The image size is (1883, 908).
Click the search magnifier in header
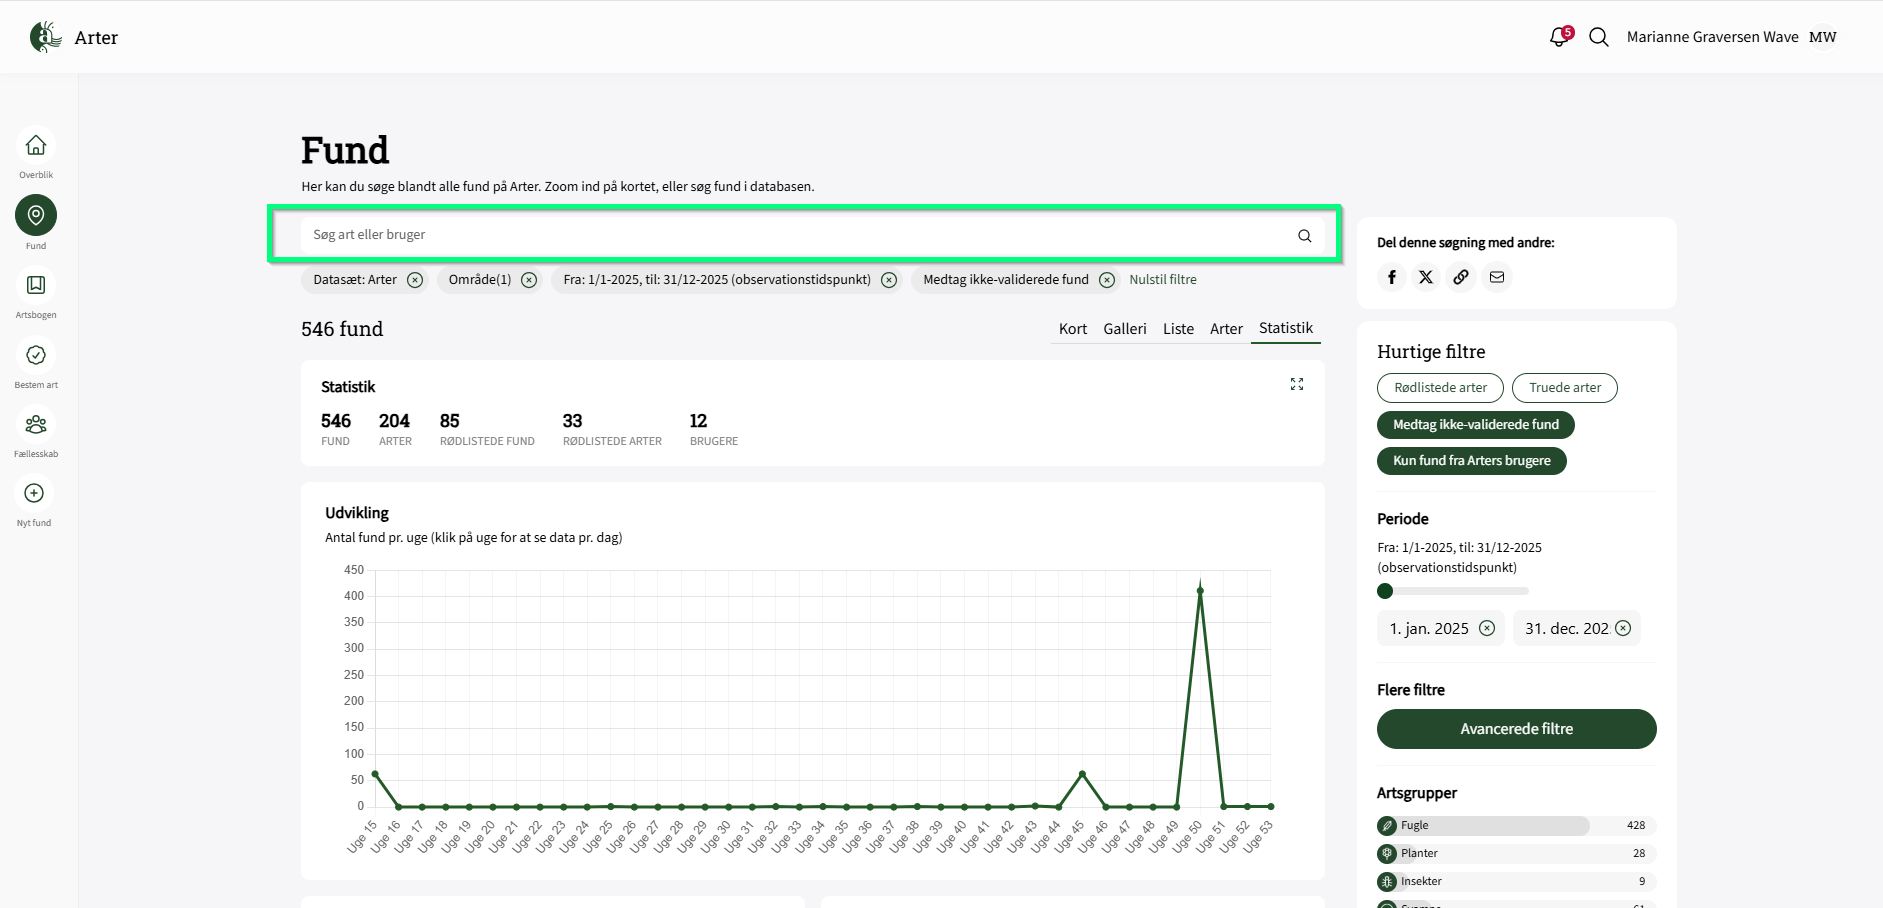pos(1598,37)
